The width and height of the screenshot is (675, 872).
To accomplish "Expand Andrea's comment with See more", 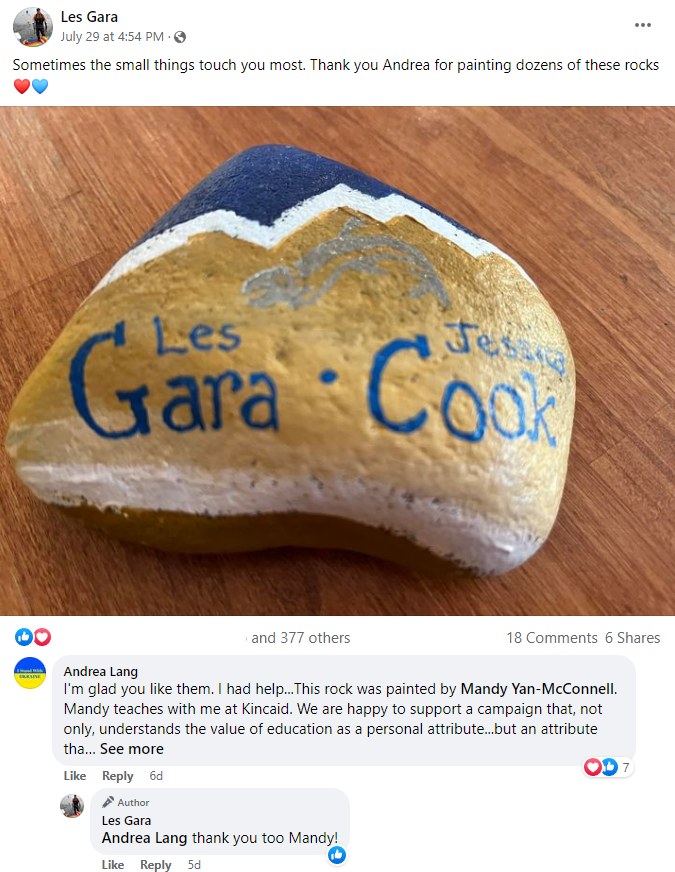I will 132,749.
